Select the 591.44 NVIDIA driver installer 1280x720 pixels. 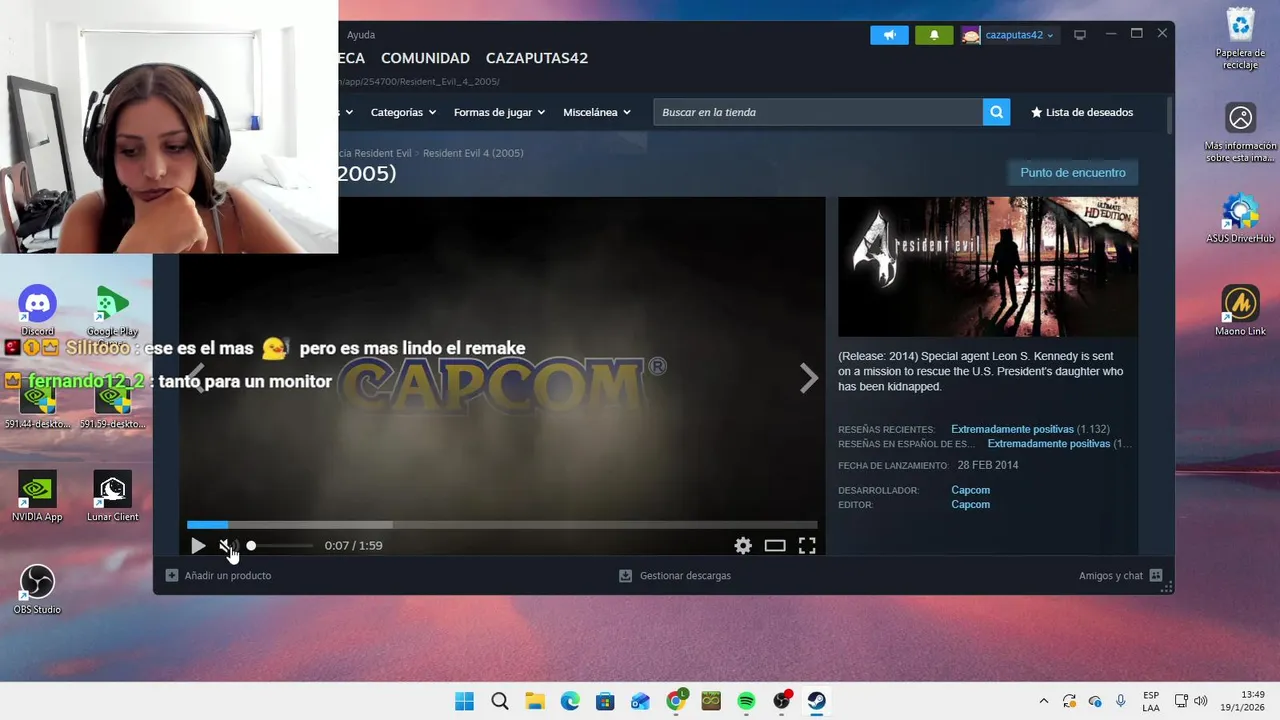[x=38, y=405]
